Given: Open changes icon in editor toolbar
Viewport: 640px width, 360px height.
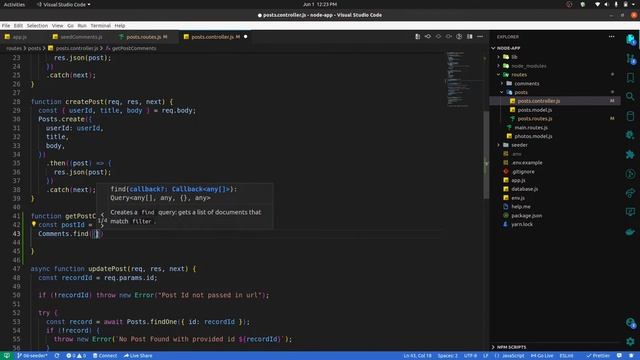Looking at the screenshot, I should point(417,37).
